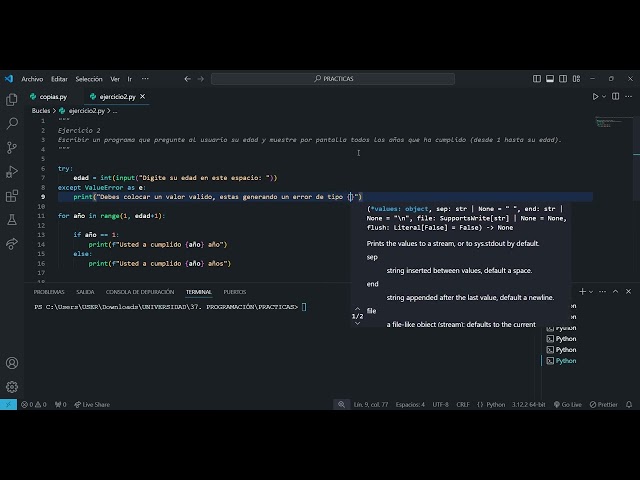The height and width of the screenshot is (480, 640).
Task: Open the Ir menu
Action: coord(129,79)
